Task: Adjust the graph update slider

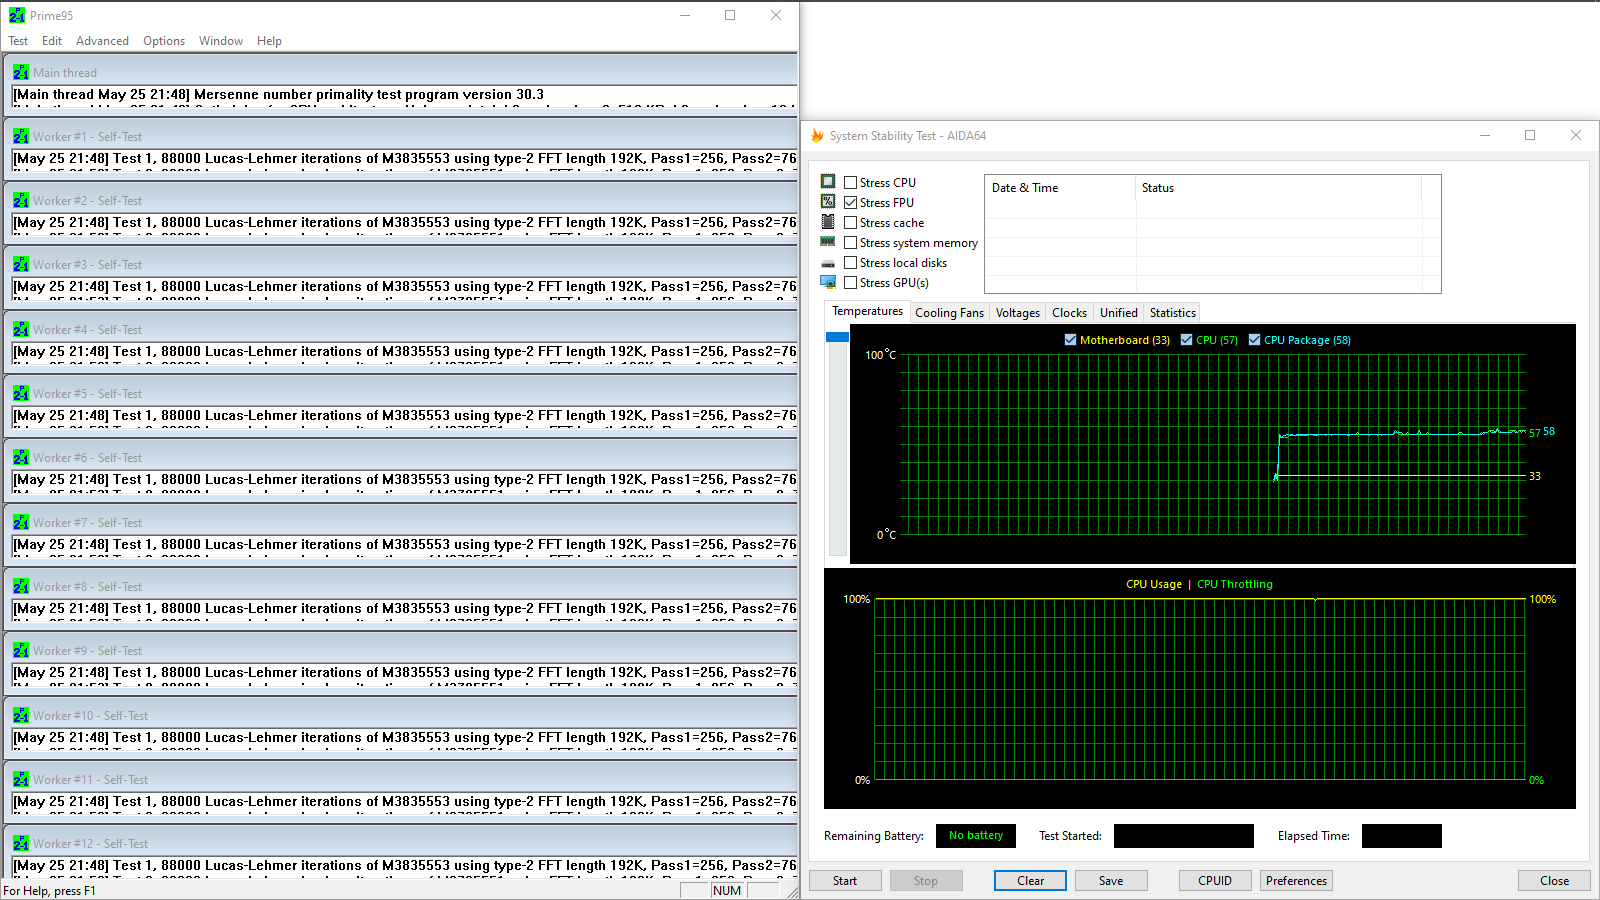Action: coord(837,337)
